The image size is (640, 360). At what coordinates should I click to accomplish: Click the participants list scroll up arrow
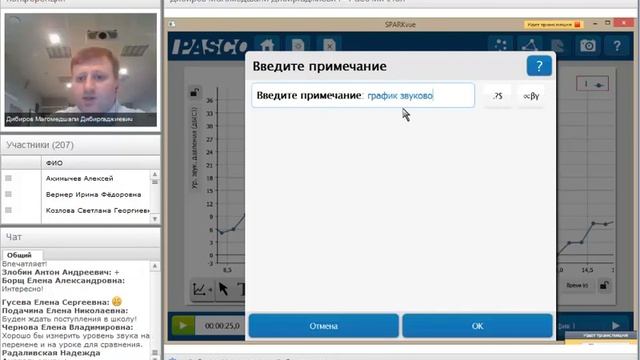tap(155, 174)
